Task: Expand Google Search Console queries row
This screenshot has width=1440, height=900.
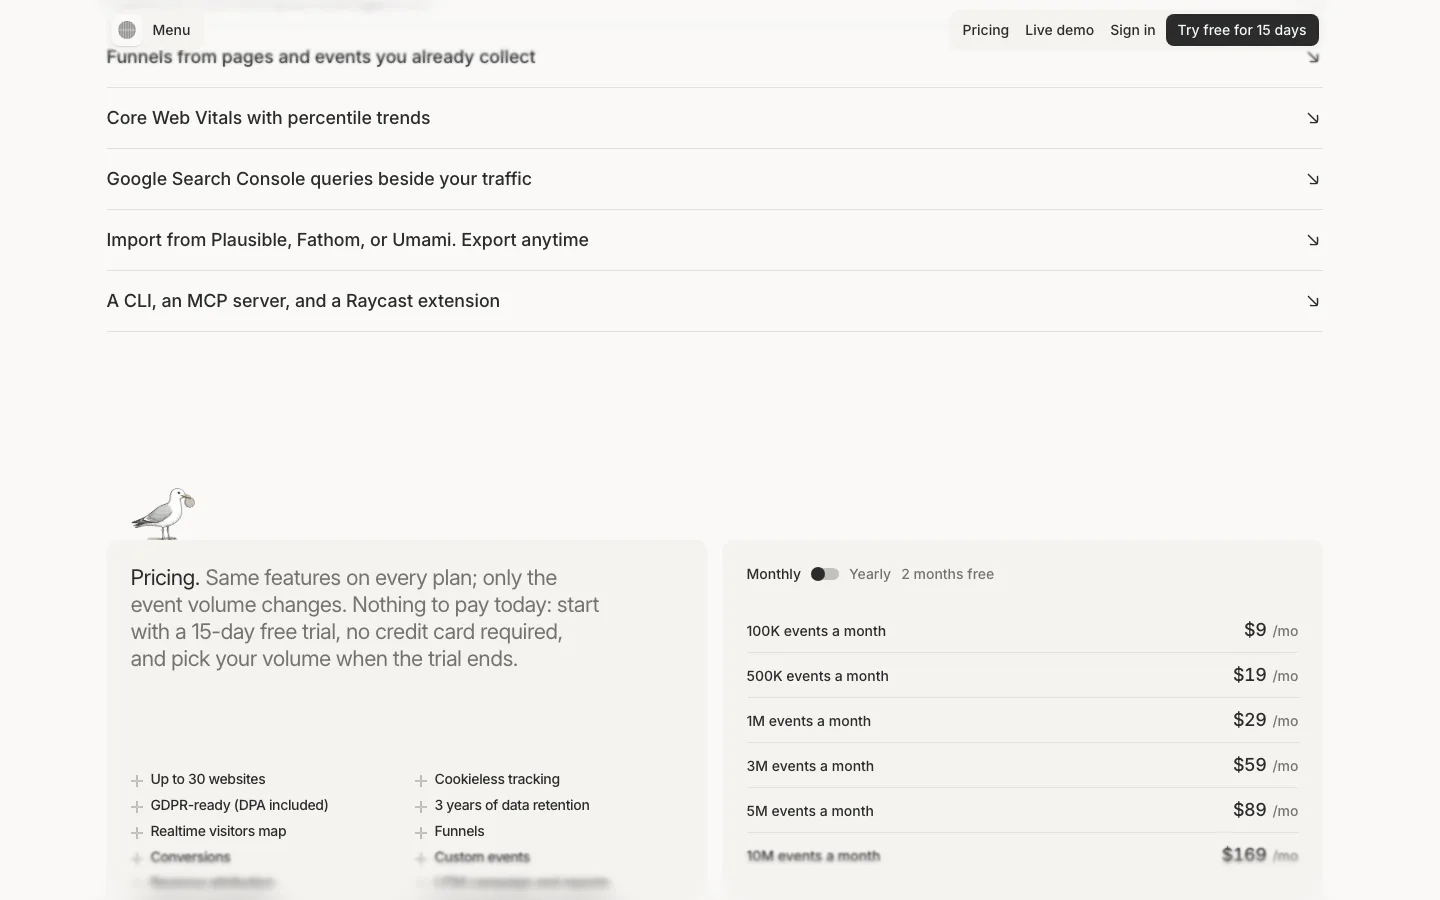Action: point(714,179)
